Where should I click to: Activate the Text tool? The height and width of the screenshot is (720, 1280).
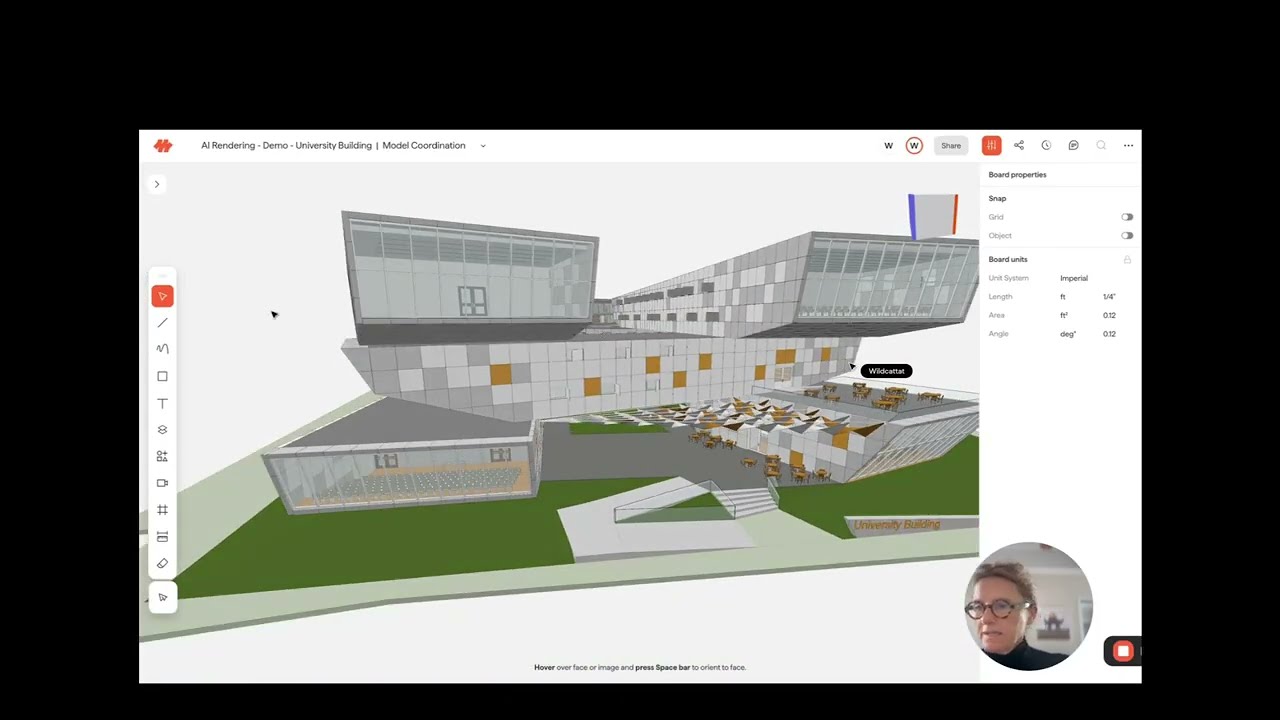162,403
